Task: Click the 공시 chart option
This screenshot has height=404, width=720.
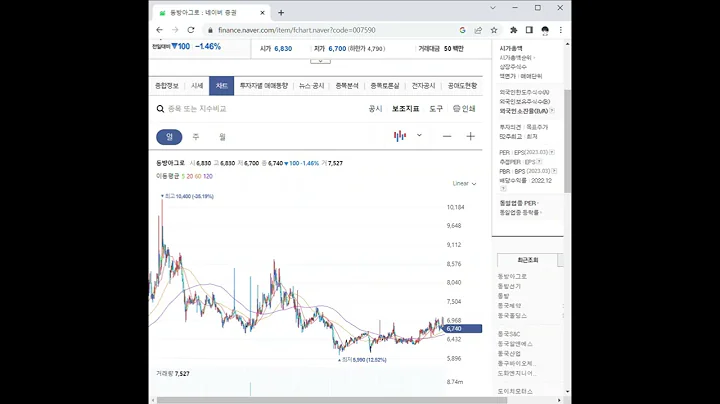Action: 375,109
